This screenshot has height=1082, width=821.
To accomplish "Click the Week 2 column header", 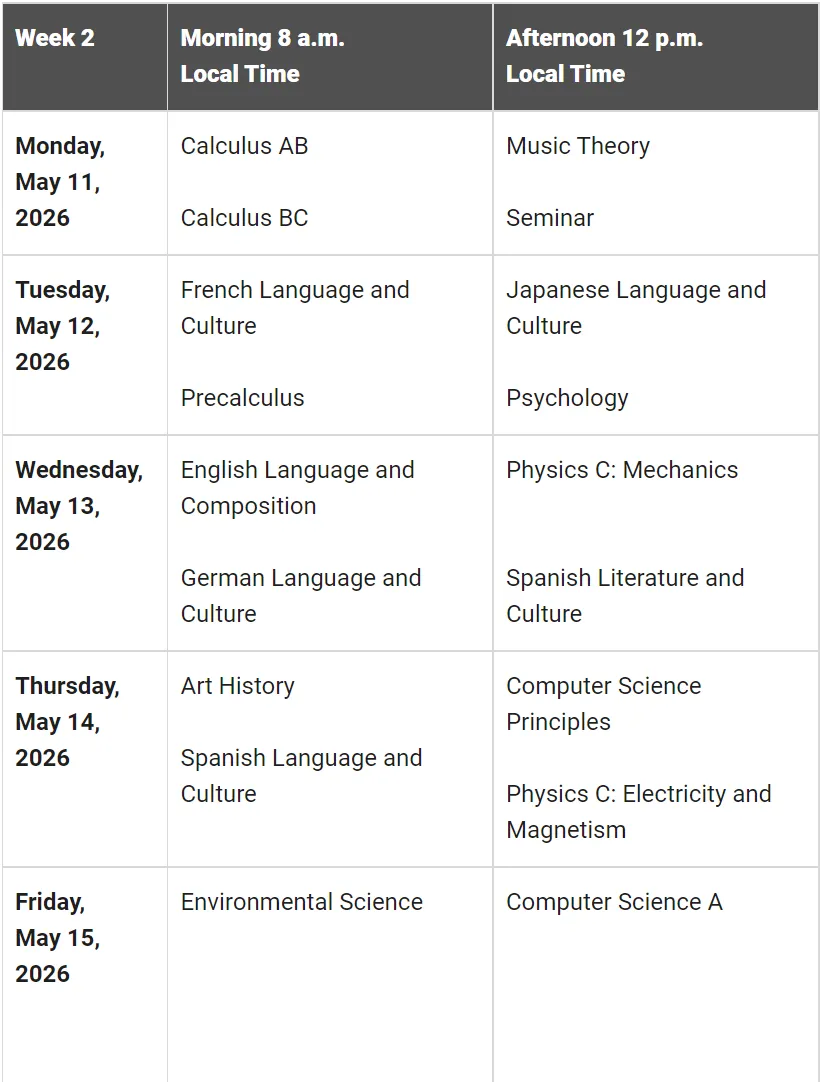I will pos(55,38).
